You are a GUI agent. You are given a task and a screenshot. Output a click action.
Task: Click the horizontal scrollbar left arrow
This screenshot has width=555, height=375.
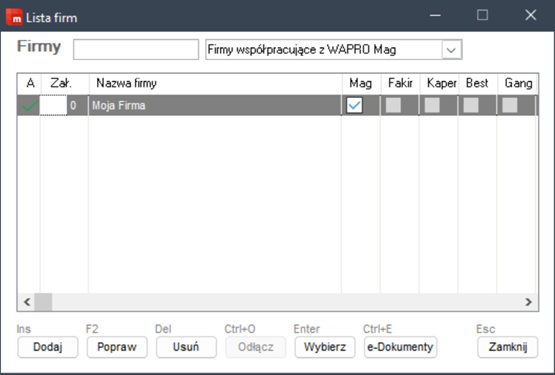click(x=27, y=302)
